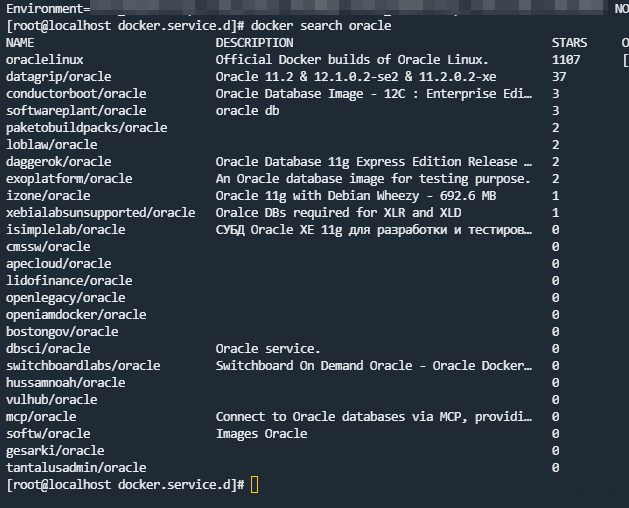Click the switchboardlabs/oracle image name
This screenshot has width=629, height=508.
(x=83, y=365)
